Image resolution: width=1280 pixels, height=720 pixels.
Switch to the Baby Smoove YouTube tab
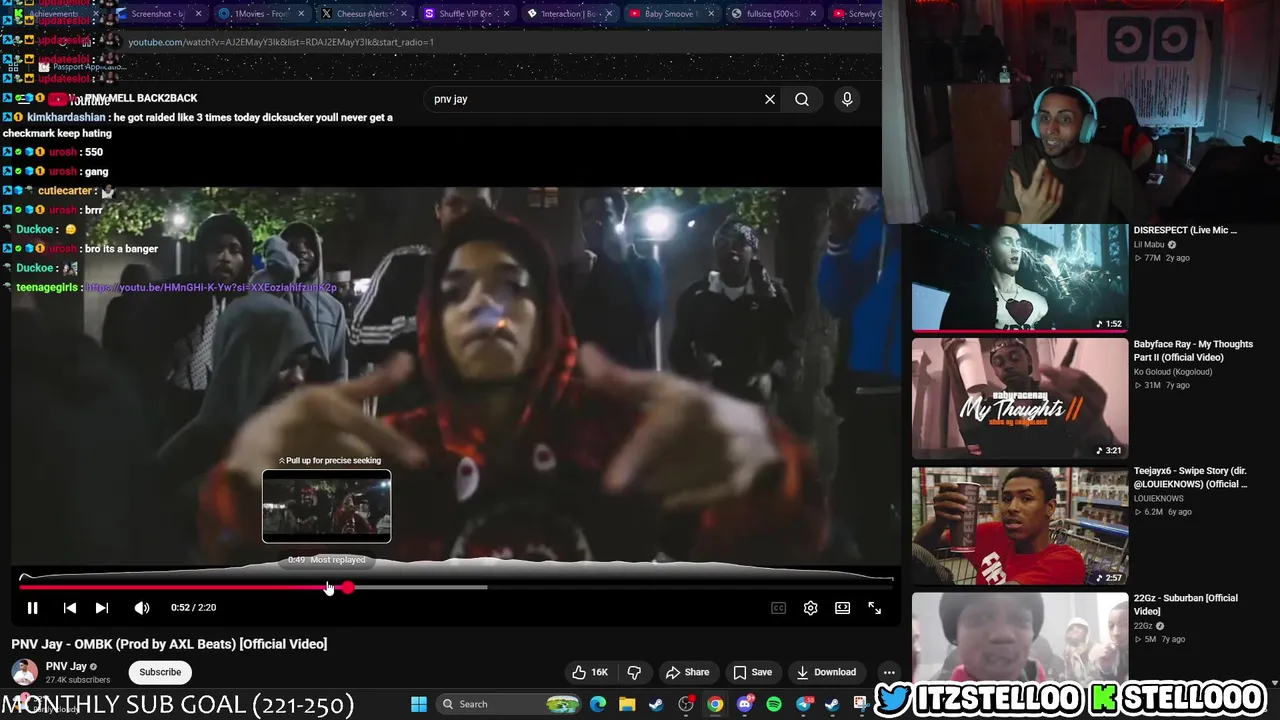point(670,14)
